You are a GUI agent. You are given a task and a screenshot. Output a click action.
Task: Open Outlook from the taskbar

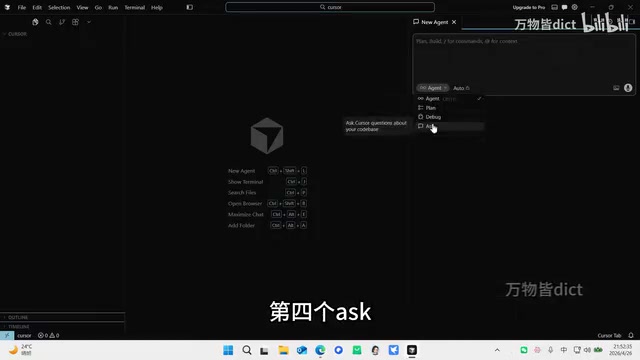(302, 350)
